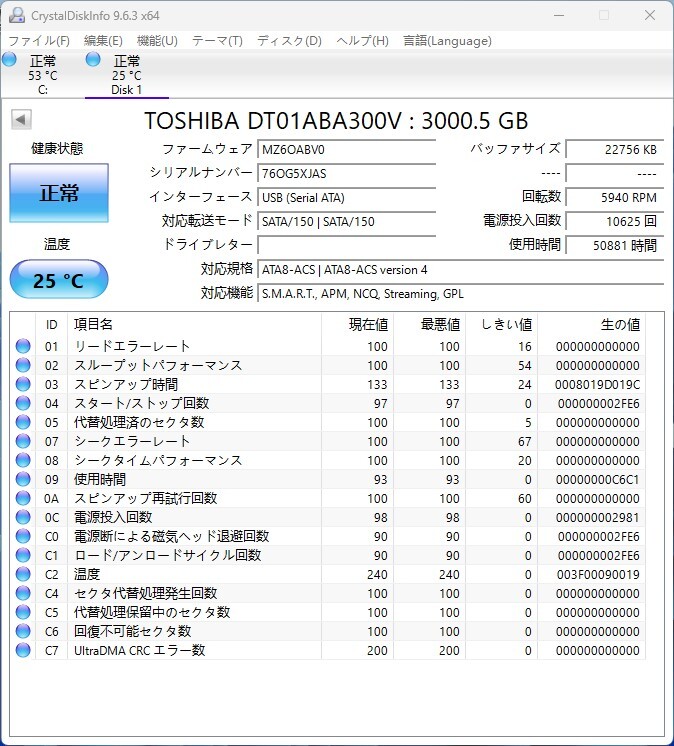Click the power on hours value 50881 時間
This screenshot has height=746, width=674.
coord(615,245)
